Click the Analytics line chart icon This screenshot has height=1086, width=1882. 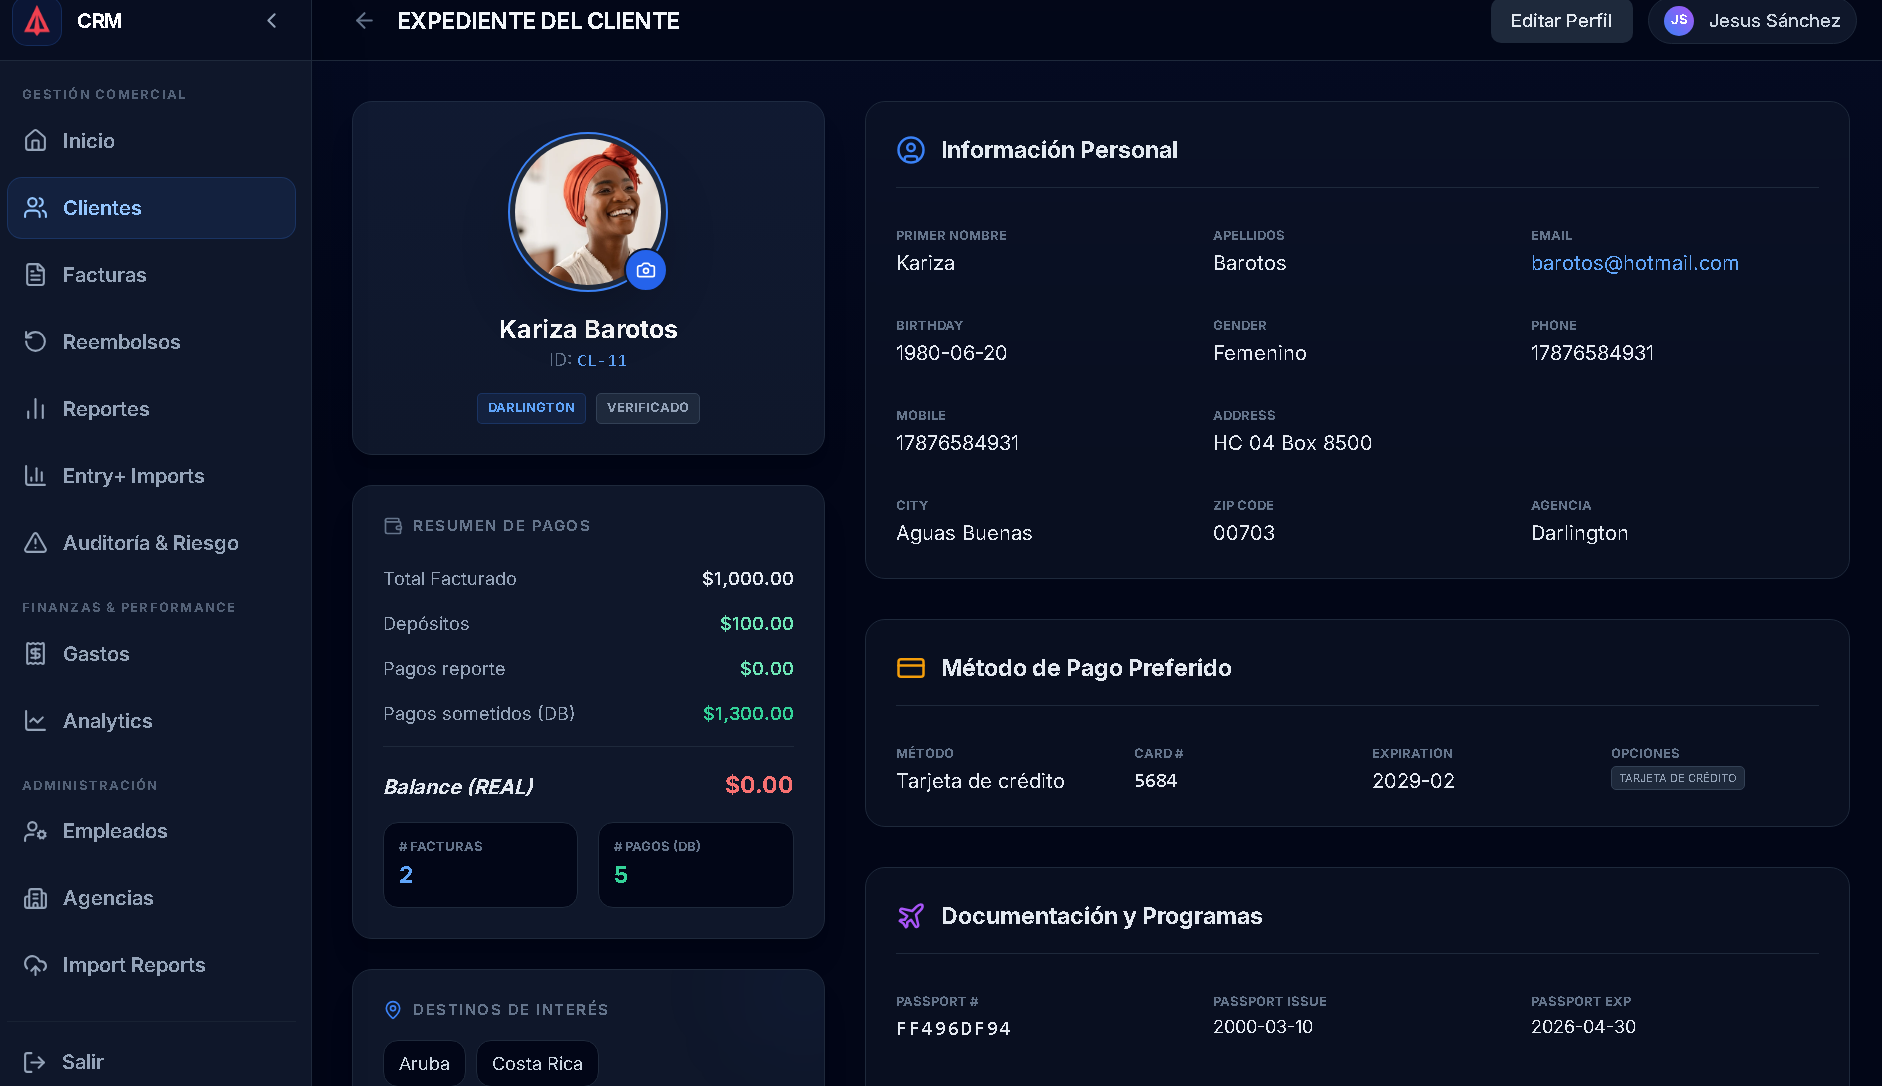(x=36, y=720)
